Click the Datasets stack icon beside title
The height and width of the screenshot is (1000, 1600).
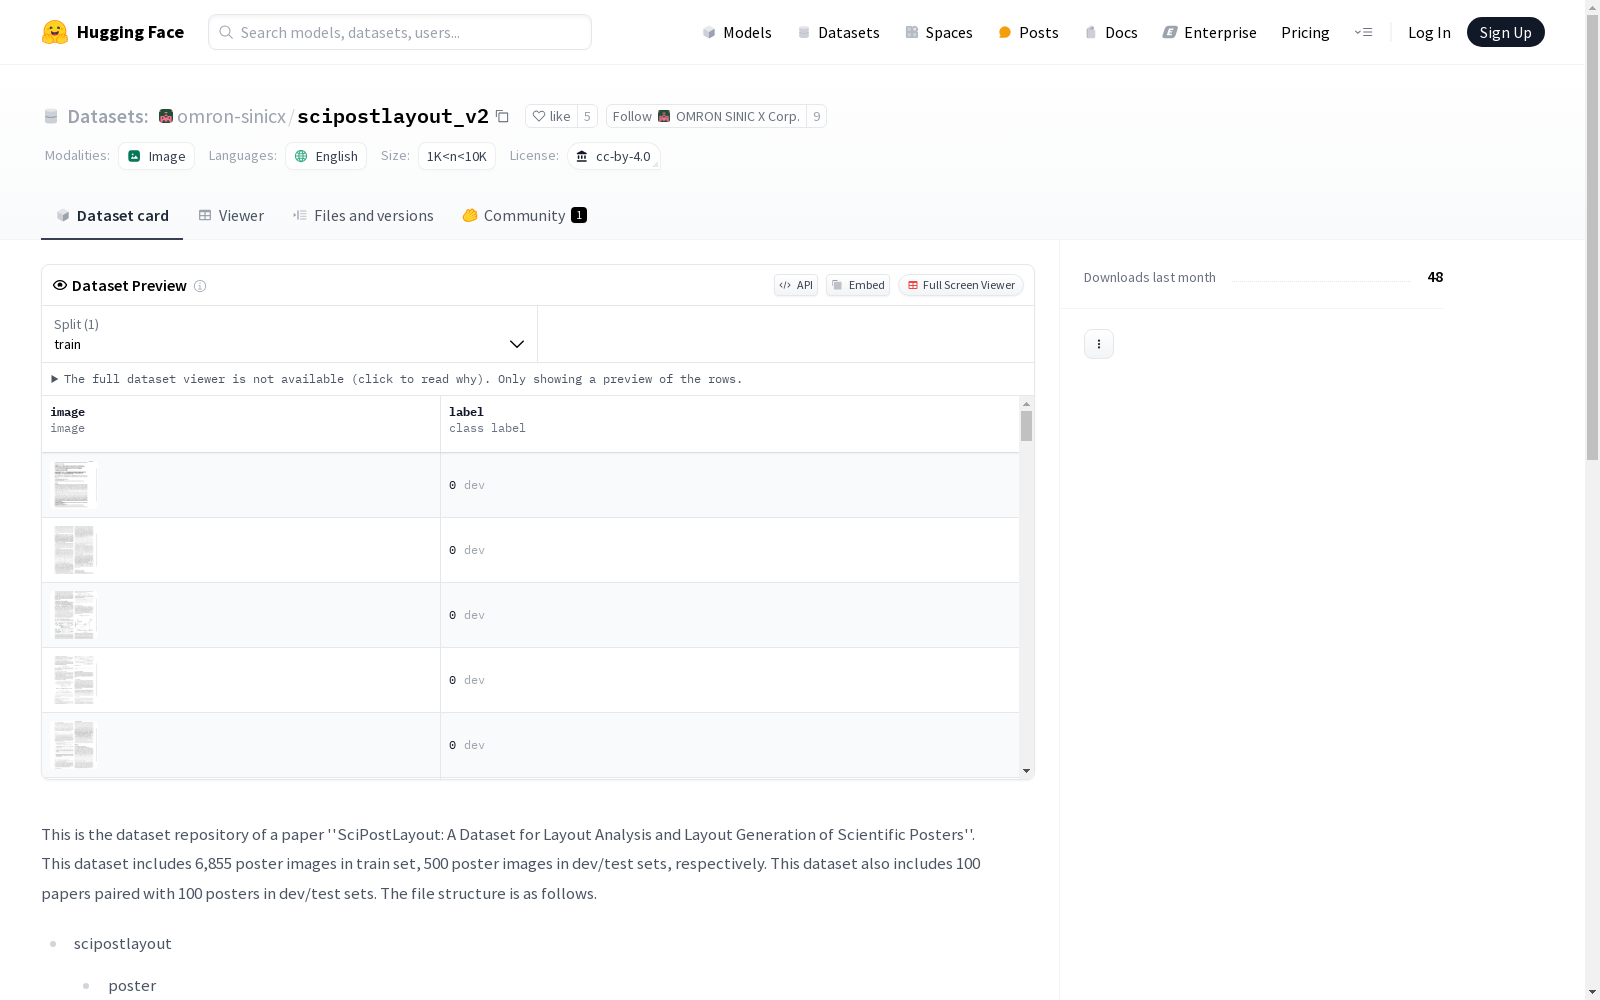(x=51, y=117)
